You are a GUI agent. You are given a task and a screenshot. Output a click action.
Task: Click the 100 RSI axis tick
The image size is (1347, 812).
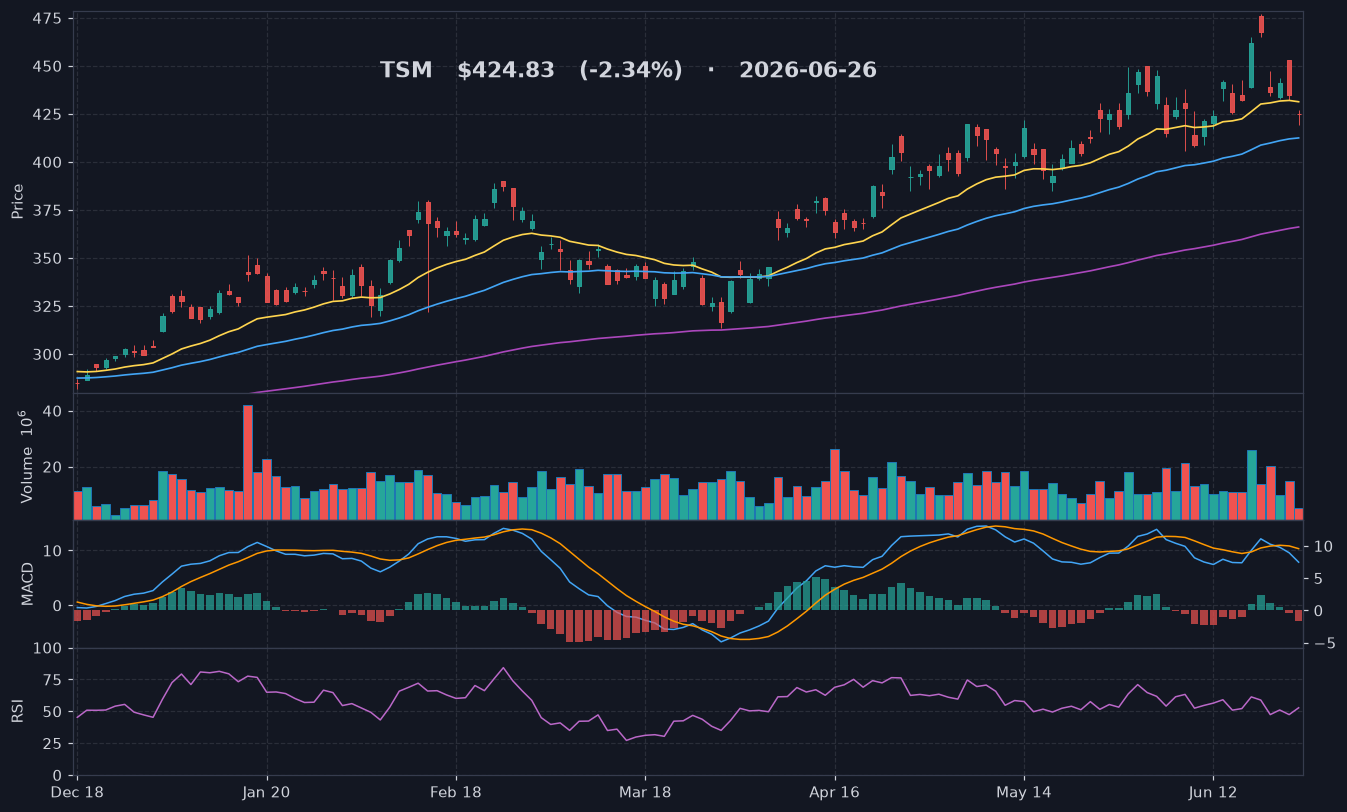[x=48, y=649]
